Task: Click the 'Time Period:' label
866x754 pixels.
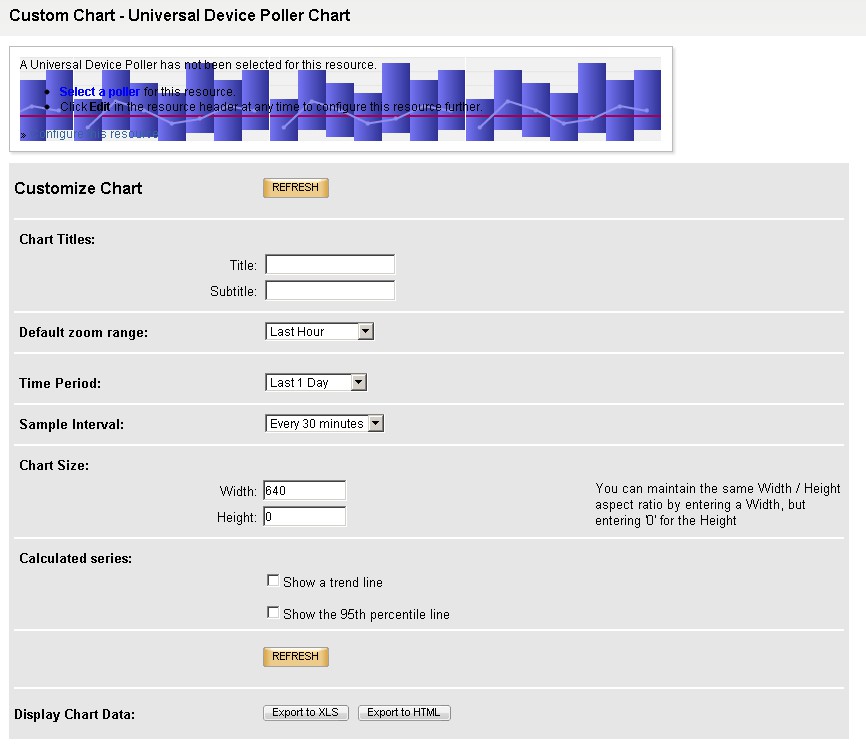Action: (x=60, y=383)
